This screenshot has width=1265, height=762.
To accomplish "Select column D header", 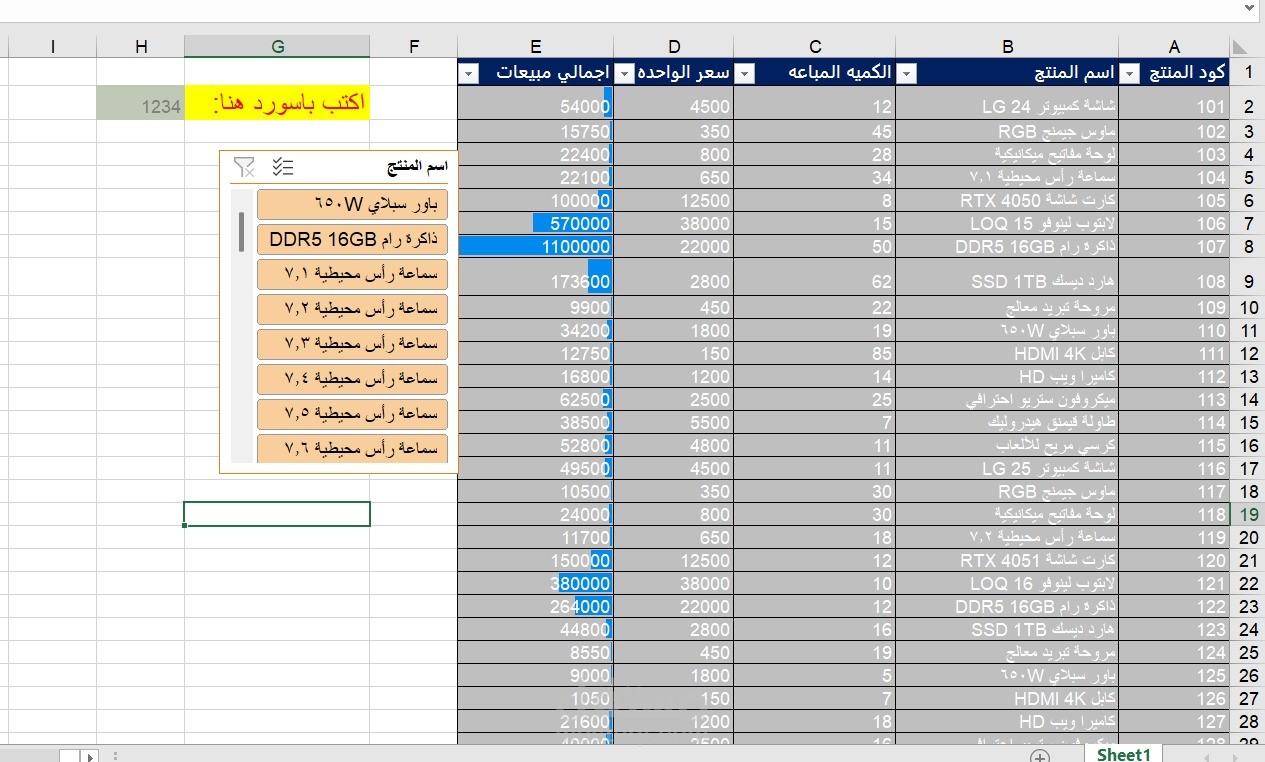I will [x=674, y=46].
